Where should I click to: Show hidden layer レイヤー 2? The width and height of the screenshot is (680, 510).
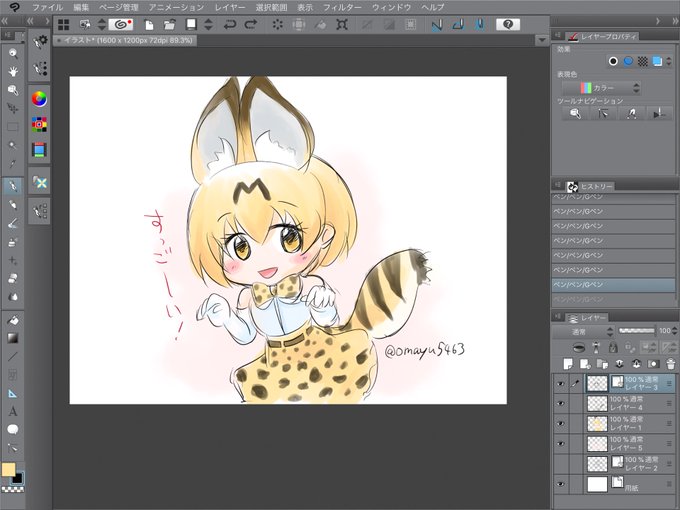pos(561,464)
